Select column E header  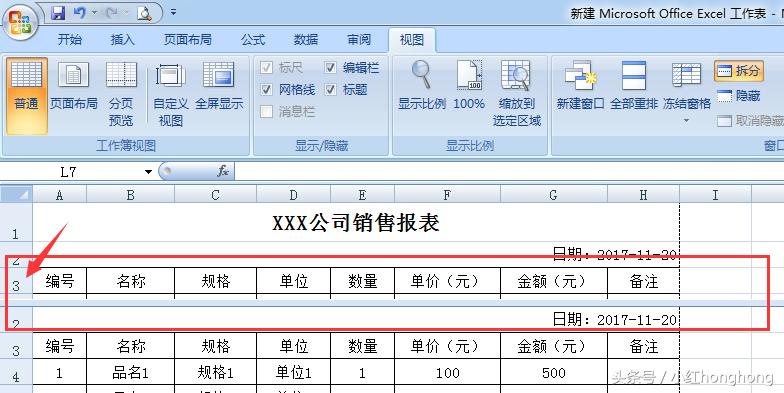362,194
